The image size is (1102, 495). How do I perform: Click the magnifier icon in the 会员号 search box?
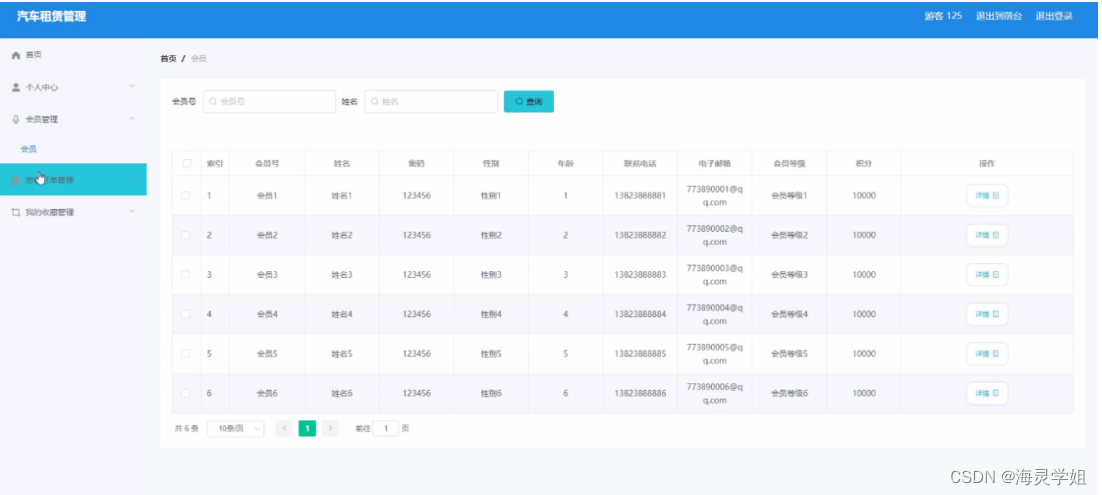coord(214,101)
